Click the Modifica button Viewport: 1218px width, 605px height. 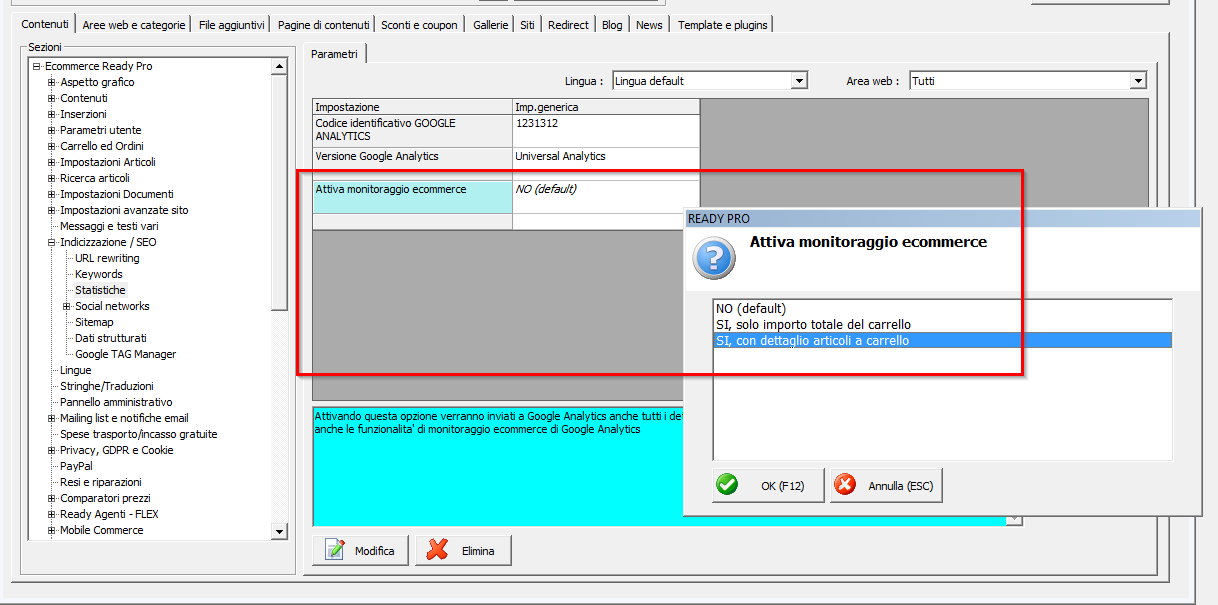(361, 550)
